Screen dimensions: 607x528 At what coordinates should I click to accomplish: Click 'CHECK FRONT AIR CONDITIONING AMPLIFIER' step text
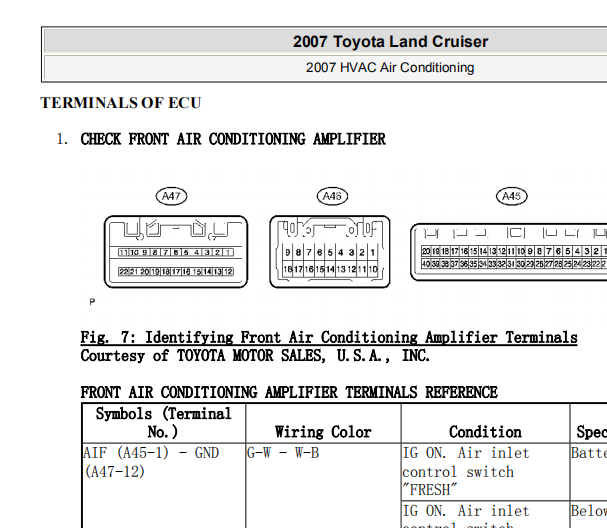(233, 139)
